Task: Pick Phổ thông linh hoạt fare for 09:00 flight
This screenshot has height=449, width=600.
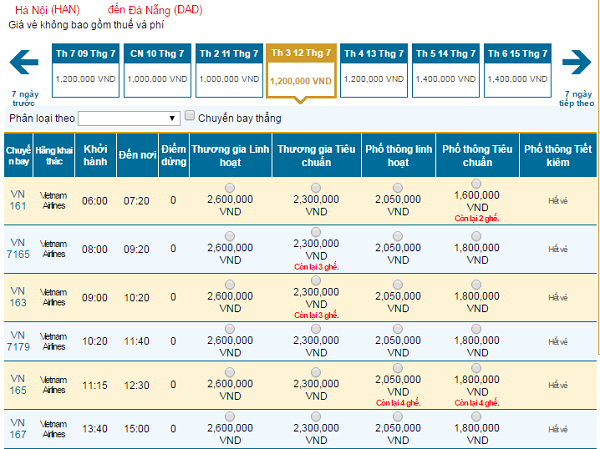Action: coord(399,277)
